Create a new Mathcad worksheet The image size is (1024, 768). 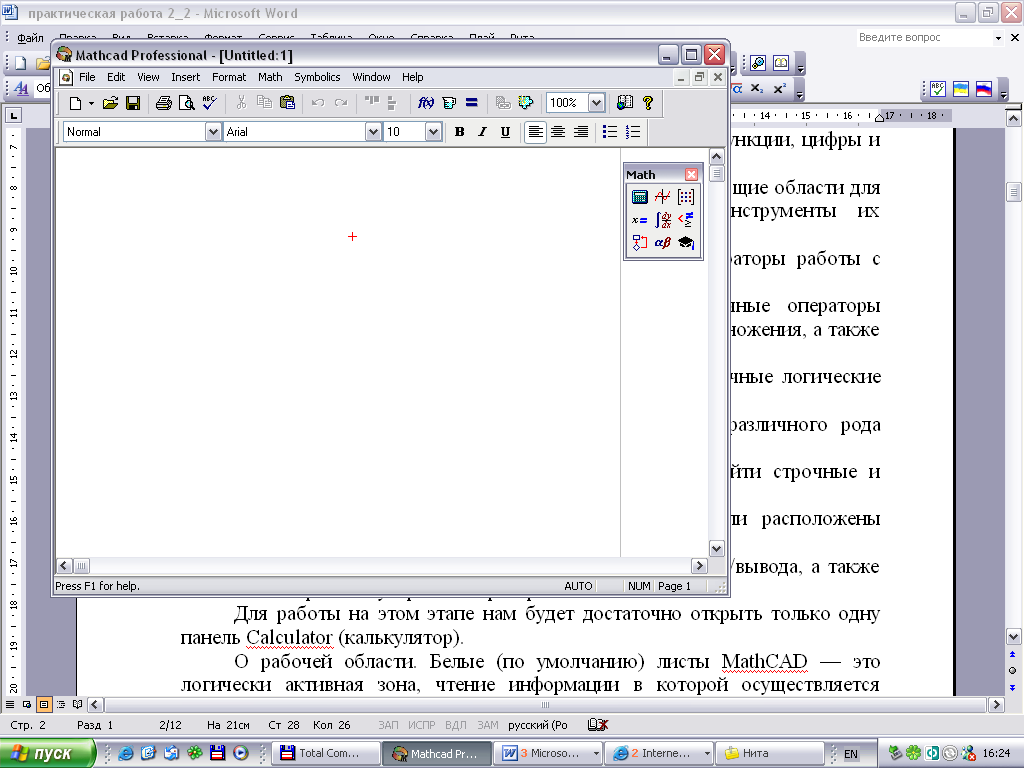(75, 103)
